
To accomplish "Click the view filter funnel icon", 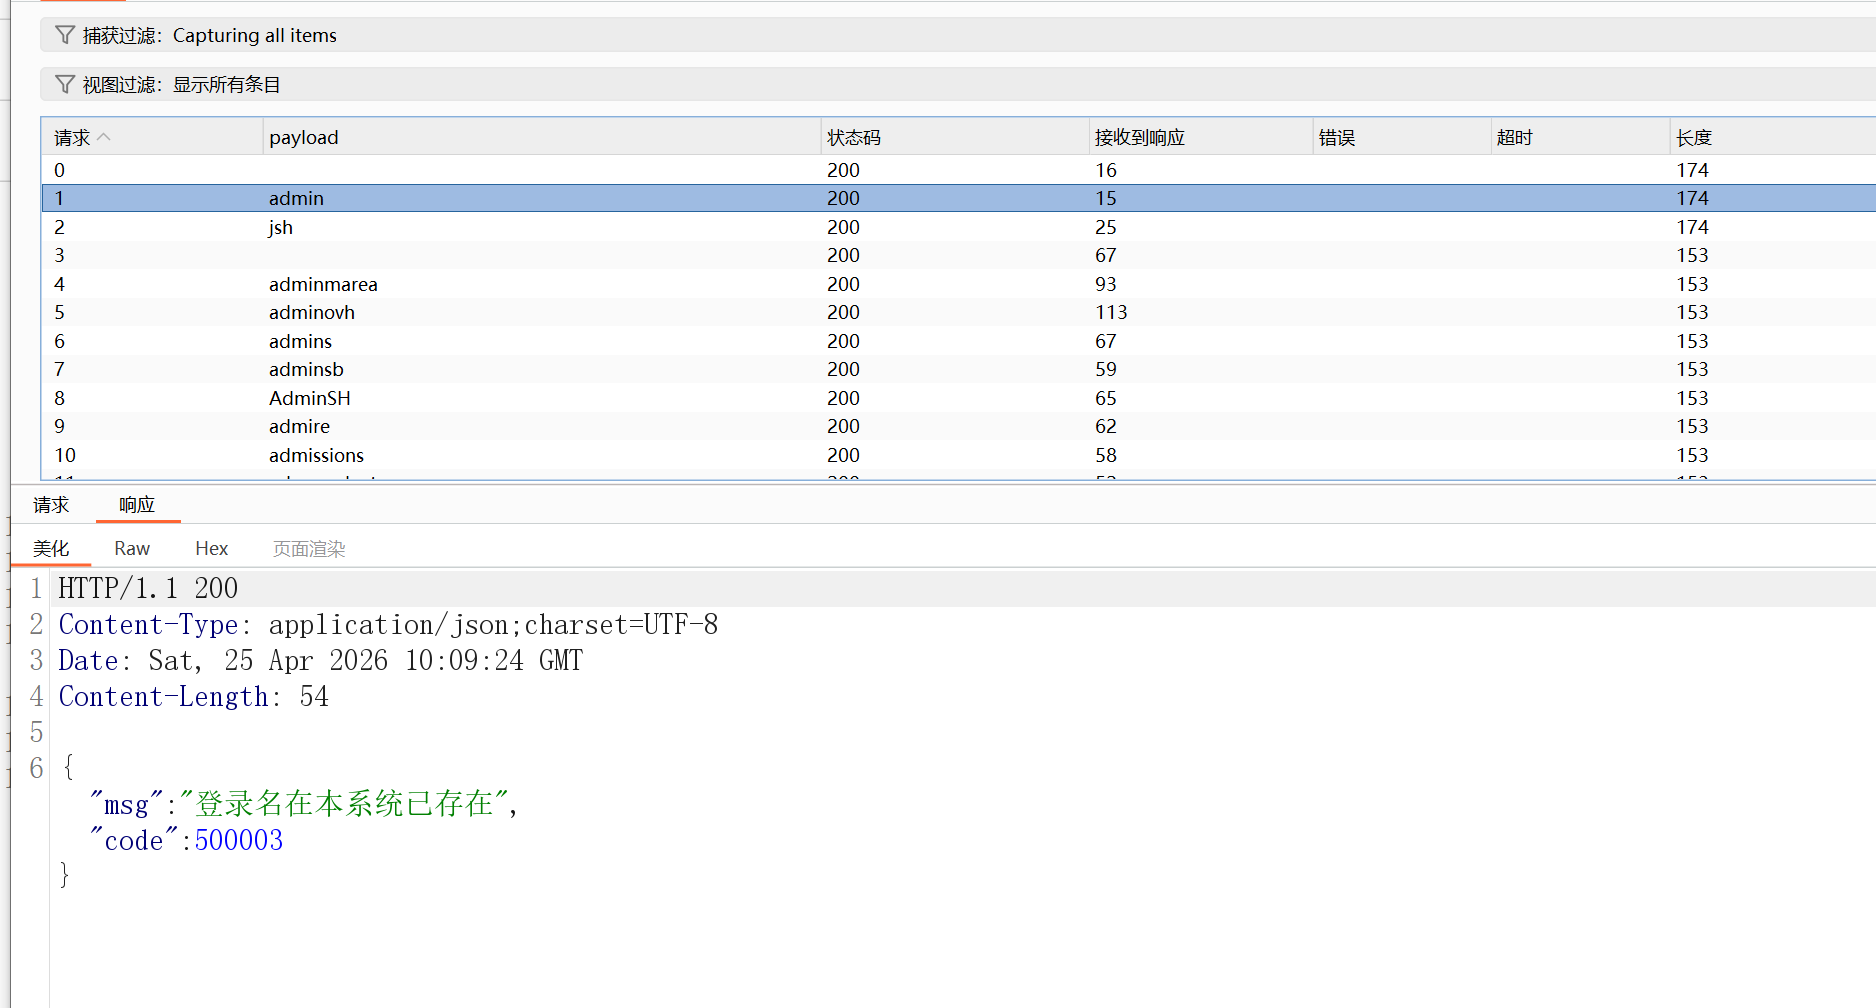I will 65,84.
